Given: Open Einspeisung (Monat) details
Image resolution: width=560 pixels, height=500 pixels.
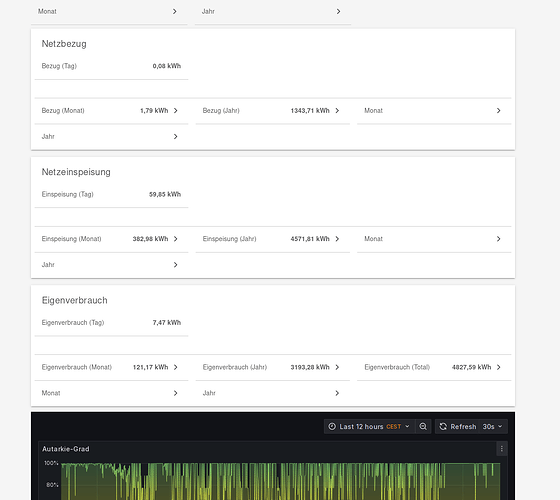Looking at the screenshot, I should point(111,239).
